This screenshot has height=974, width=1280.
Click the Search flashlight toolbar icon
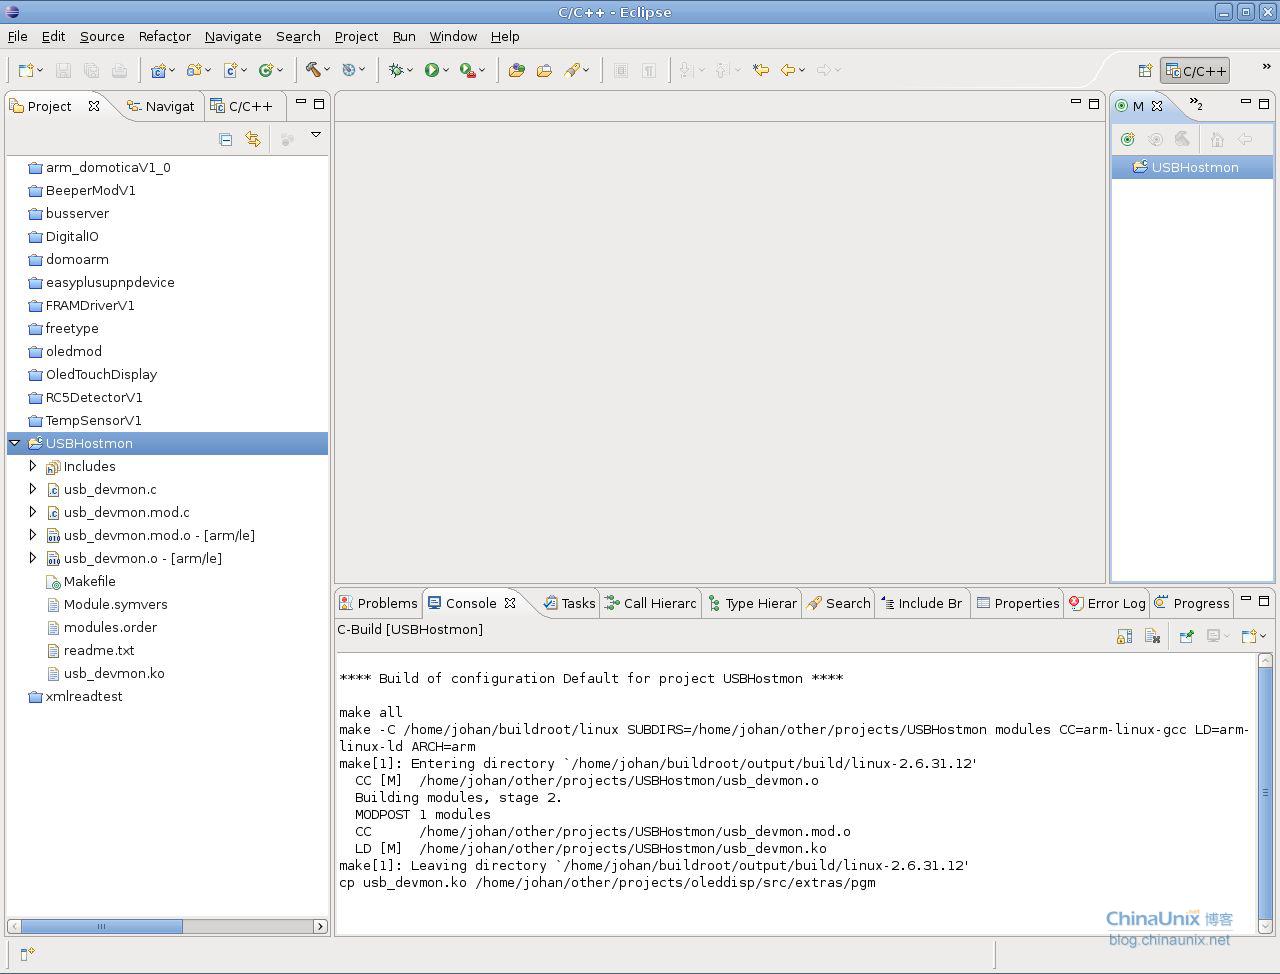572,70
